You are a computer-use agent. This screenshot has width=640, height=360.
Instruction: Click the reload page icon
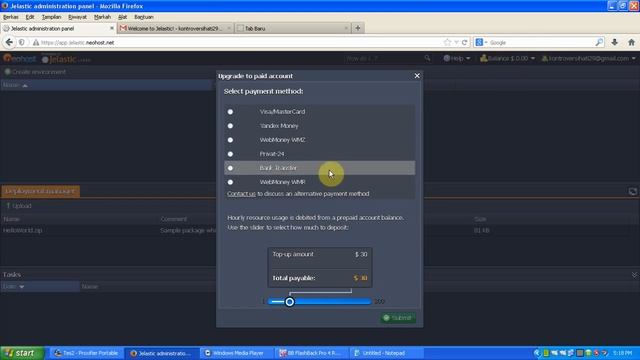click(x=464, y=42)
